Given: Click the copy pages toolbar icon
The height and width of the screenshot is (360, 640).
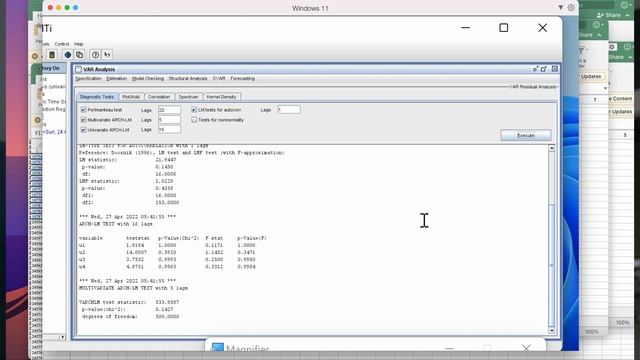Looking at the screenshot, I should pyautogui.click(x=80, y=55).
